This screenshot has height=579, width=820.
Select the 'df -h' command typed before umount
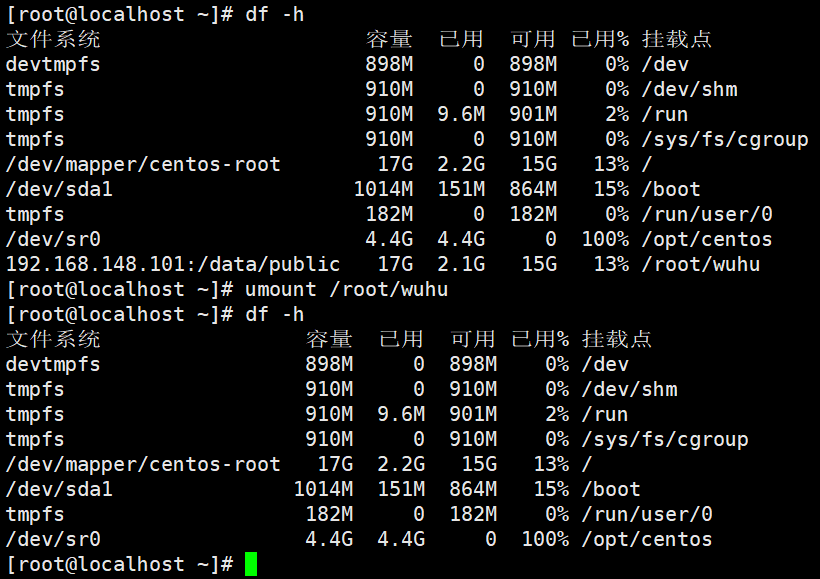[x=275, y=14]
